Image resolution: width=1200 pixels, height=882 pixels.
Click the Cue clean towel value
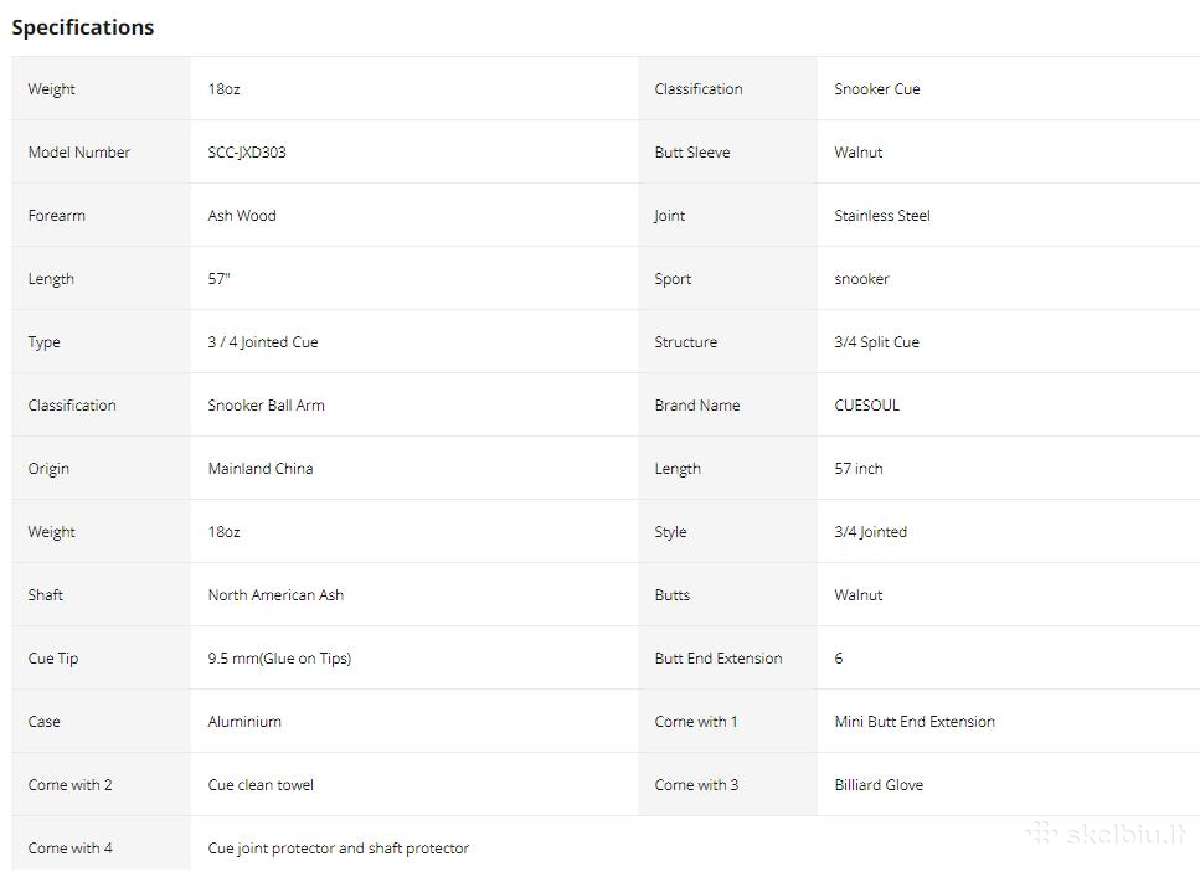coord(261,785)
